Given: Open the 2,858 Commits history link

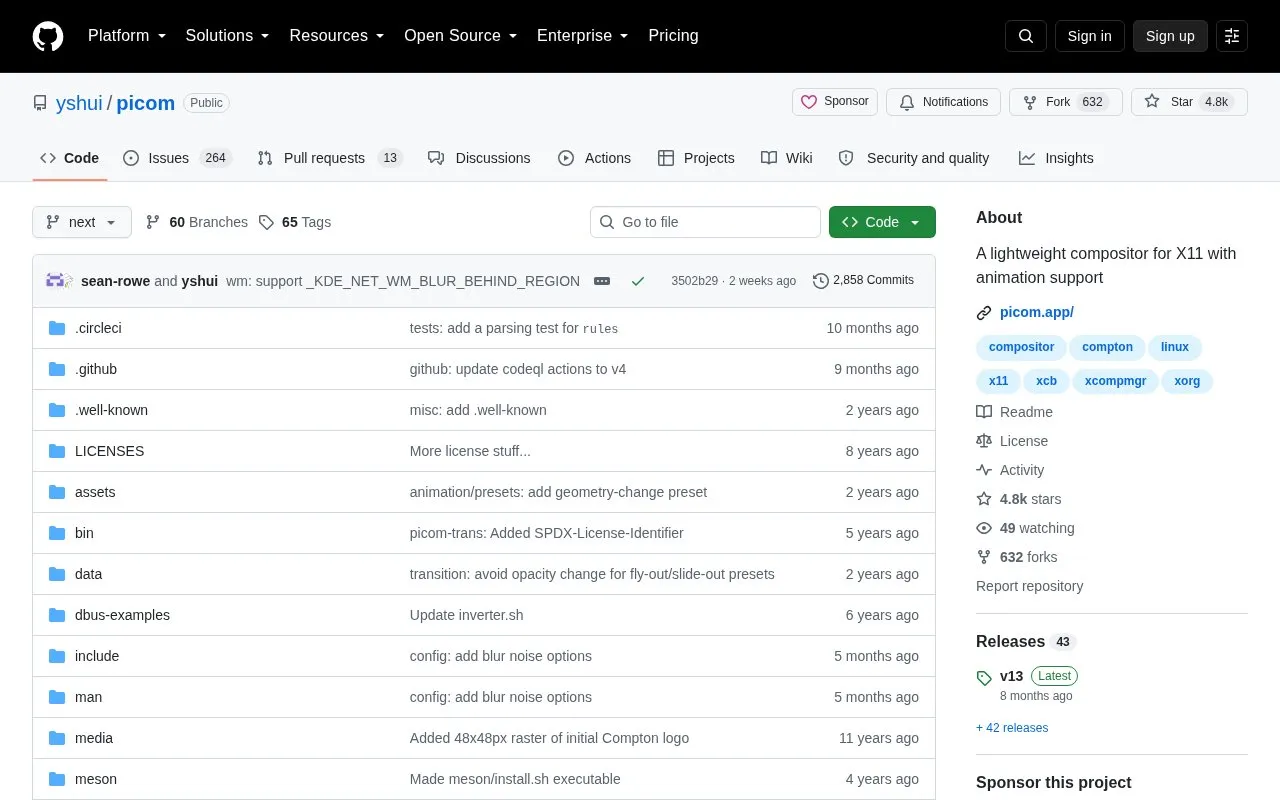Looking at the screenshot, I should pos(864,281).
